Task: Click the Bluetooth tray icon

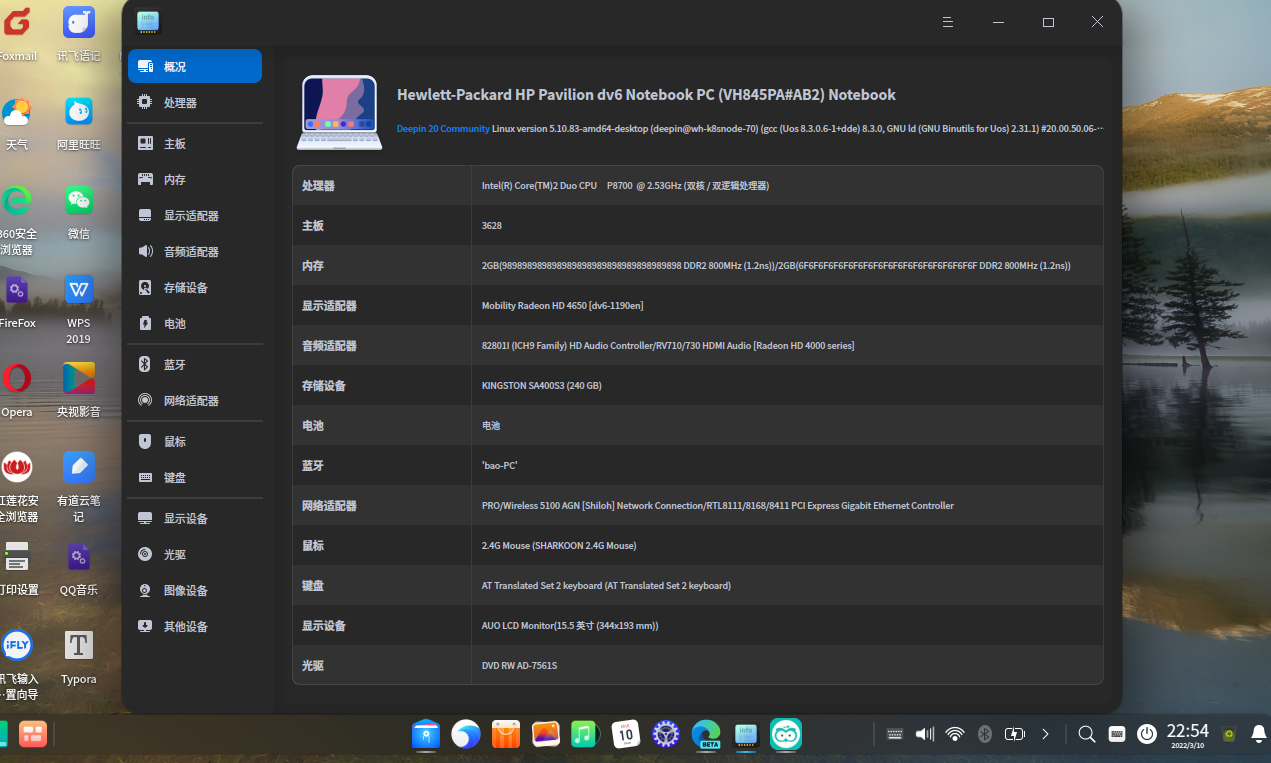Action: 984,734
